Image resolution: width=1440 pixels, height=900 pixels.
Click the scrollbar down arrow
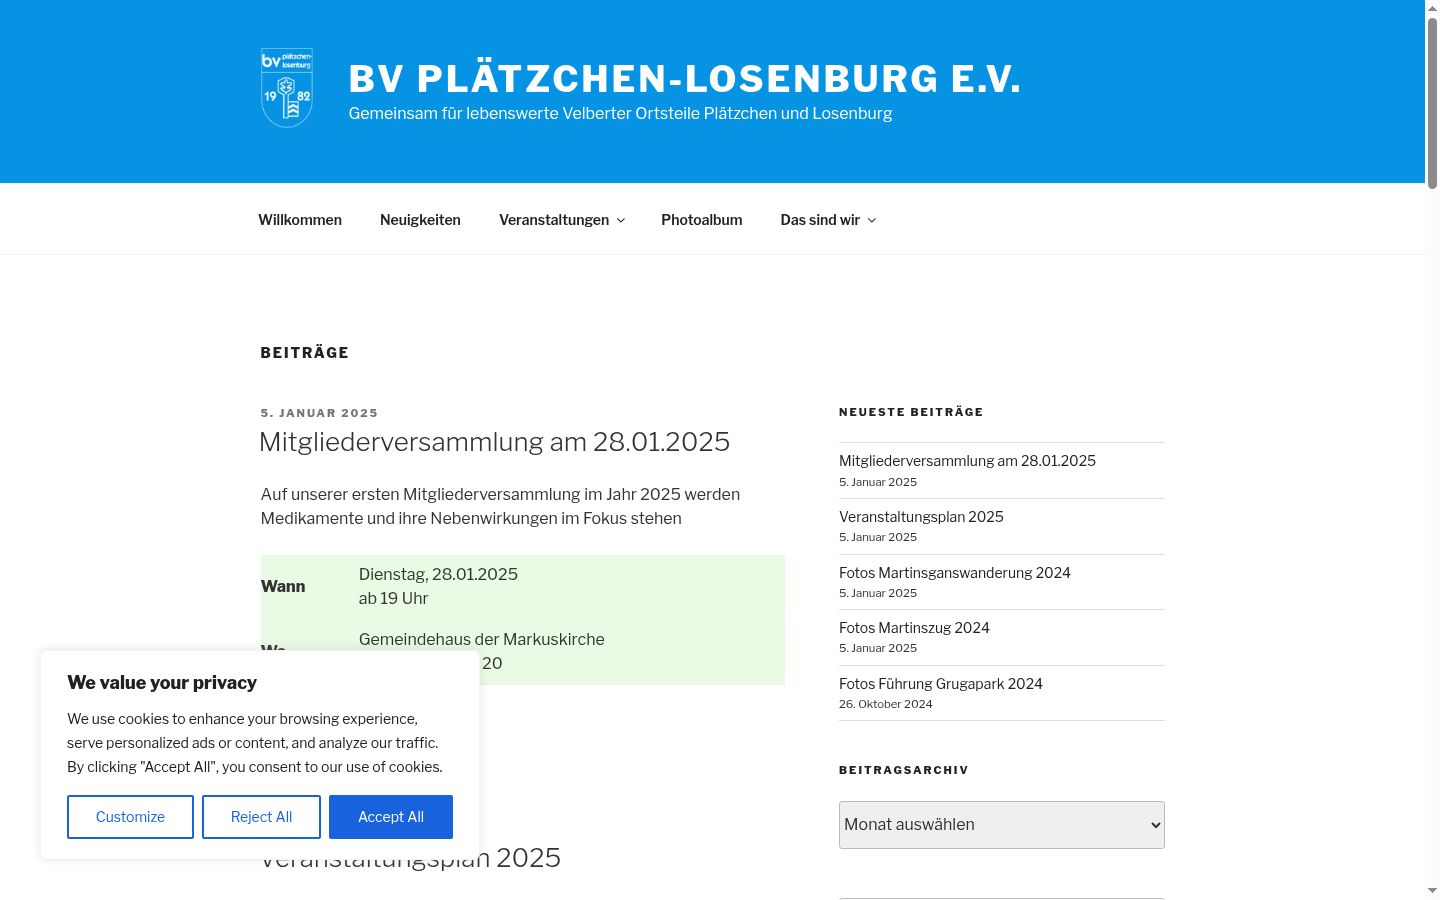pos(1432,890)
